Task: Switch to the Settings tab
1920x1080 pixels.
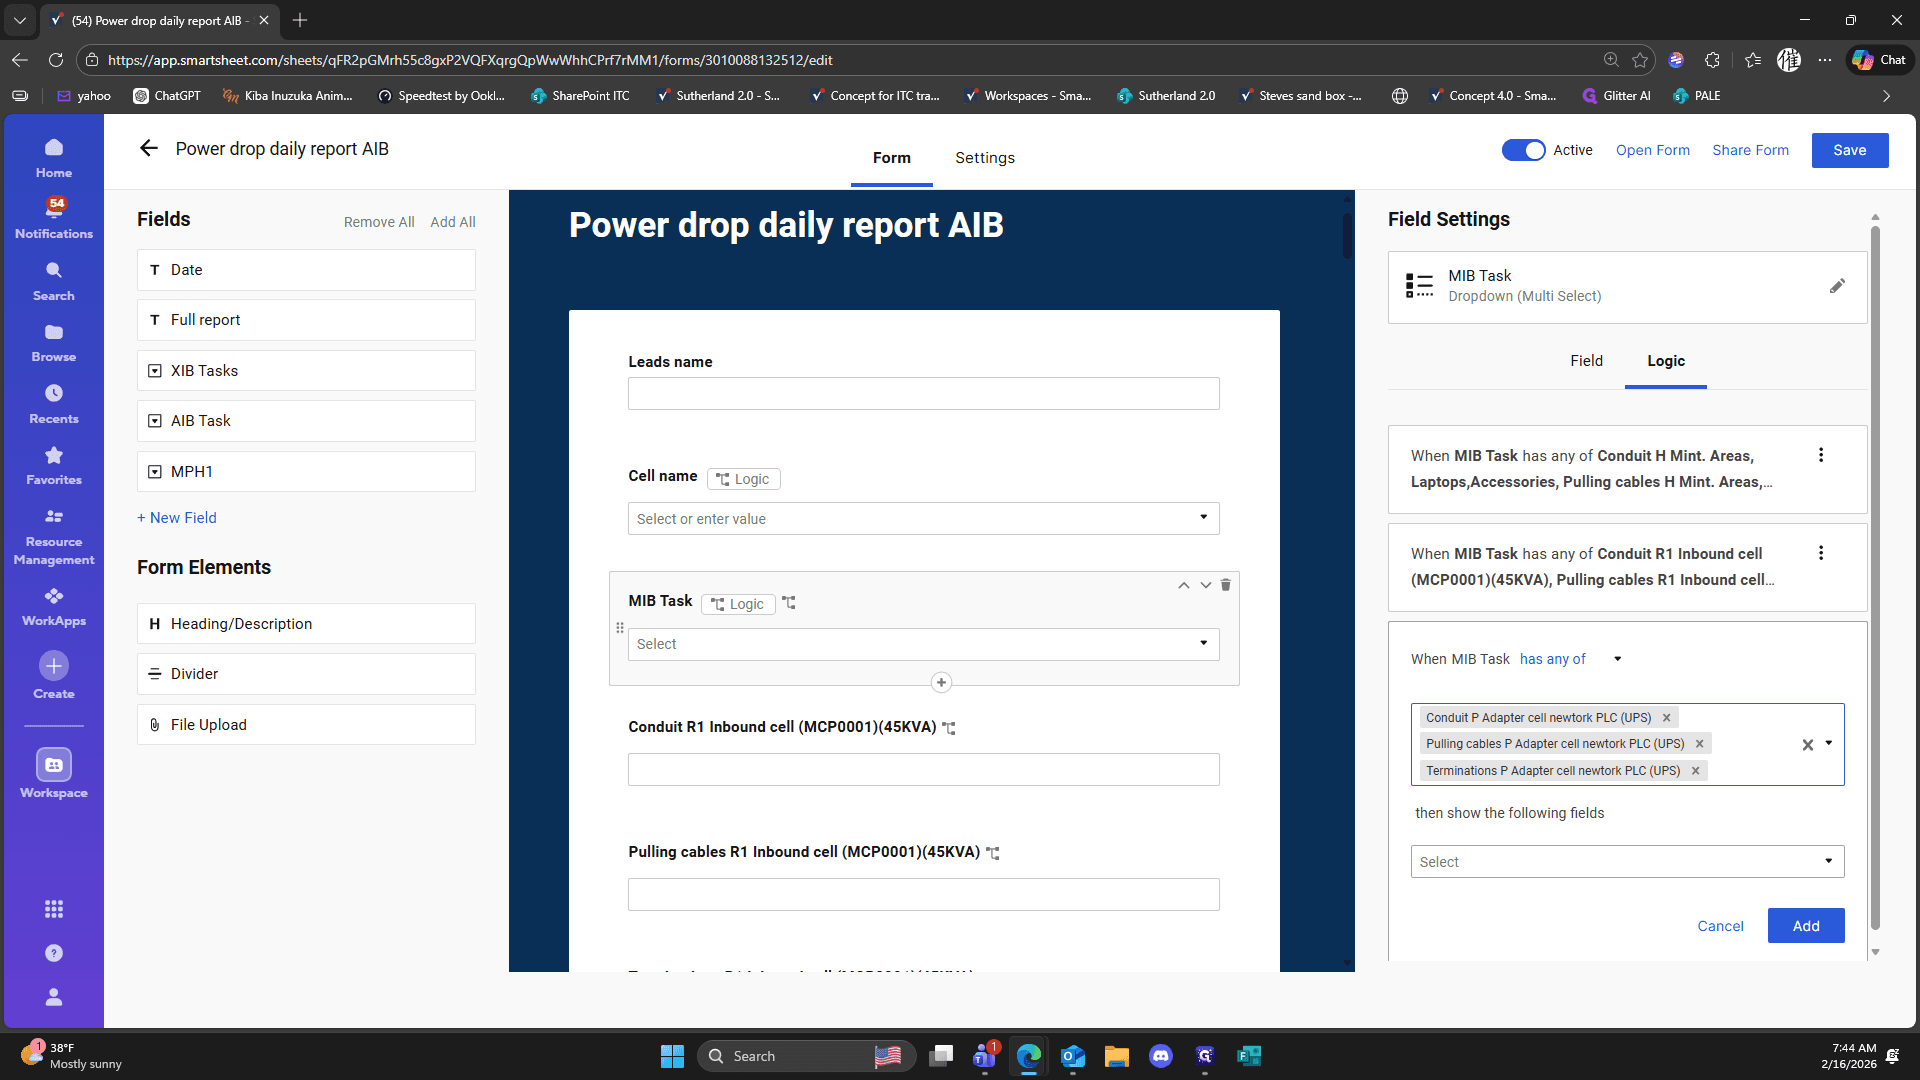Action: 984,158
